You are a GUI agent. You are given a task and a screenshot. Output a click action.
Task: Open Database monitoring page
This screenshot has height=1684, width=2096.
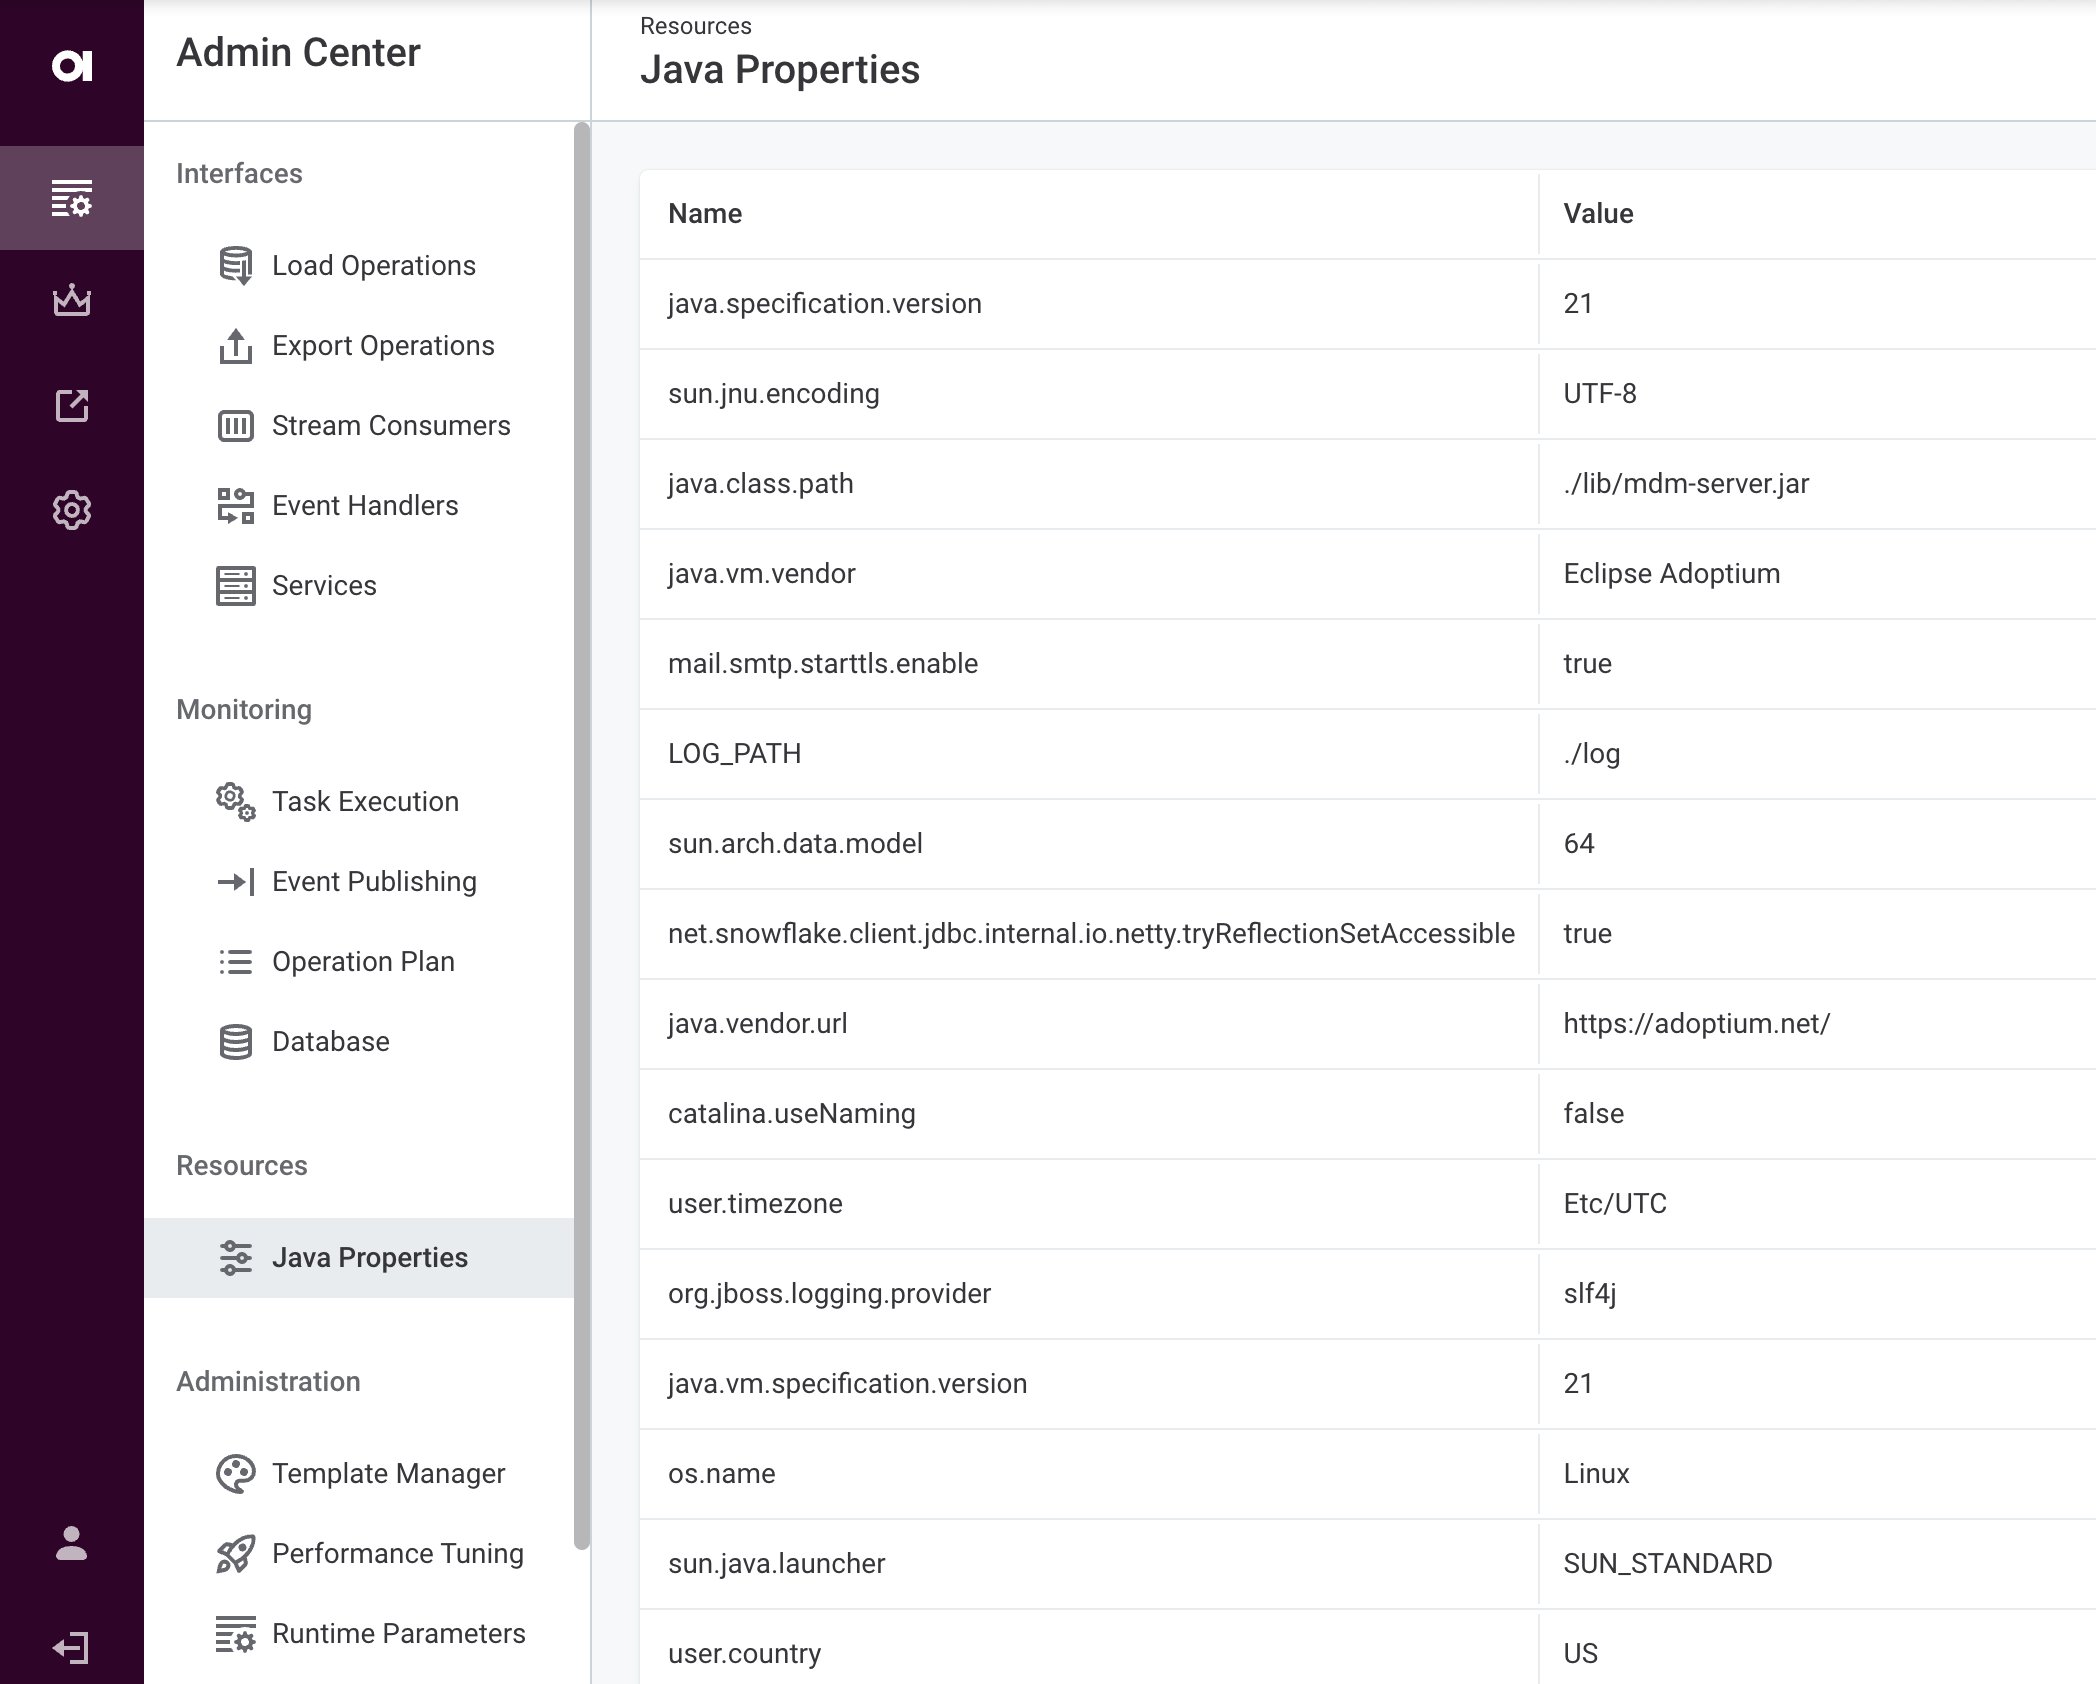[x=330, y=1042]
